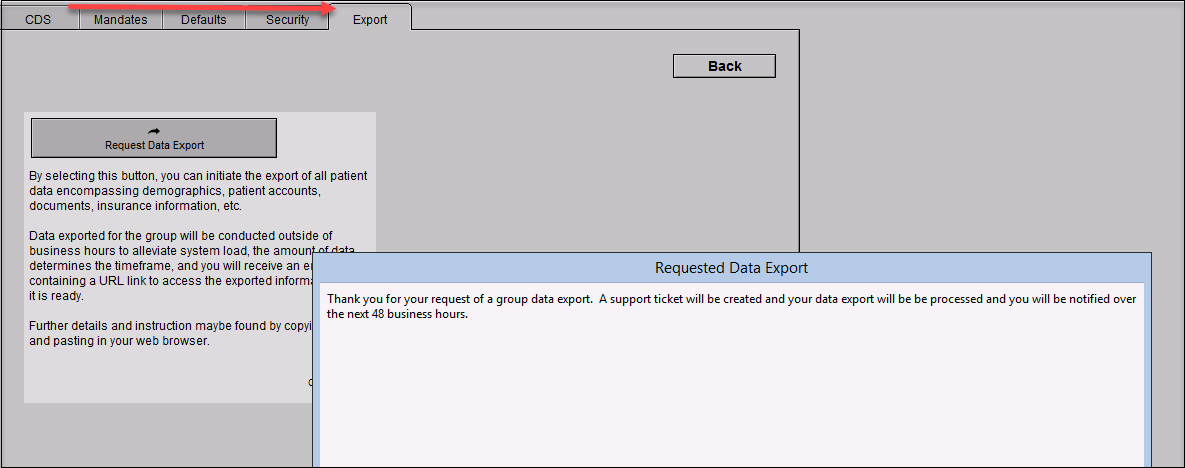Click the Requested Data Export dialog title bar
Screen dimensions: 1185x468
(x=731, y=268)
